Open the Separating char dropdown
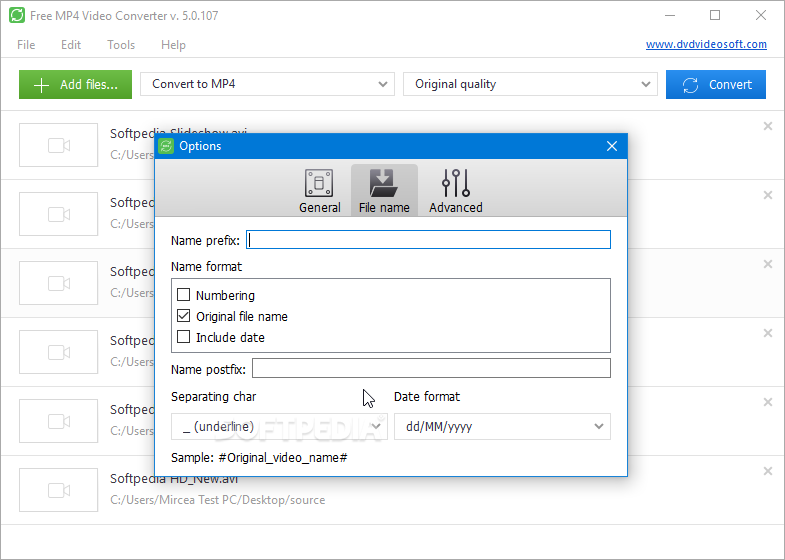This screenshot has width=785, height=560. [279, 426]
